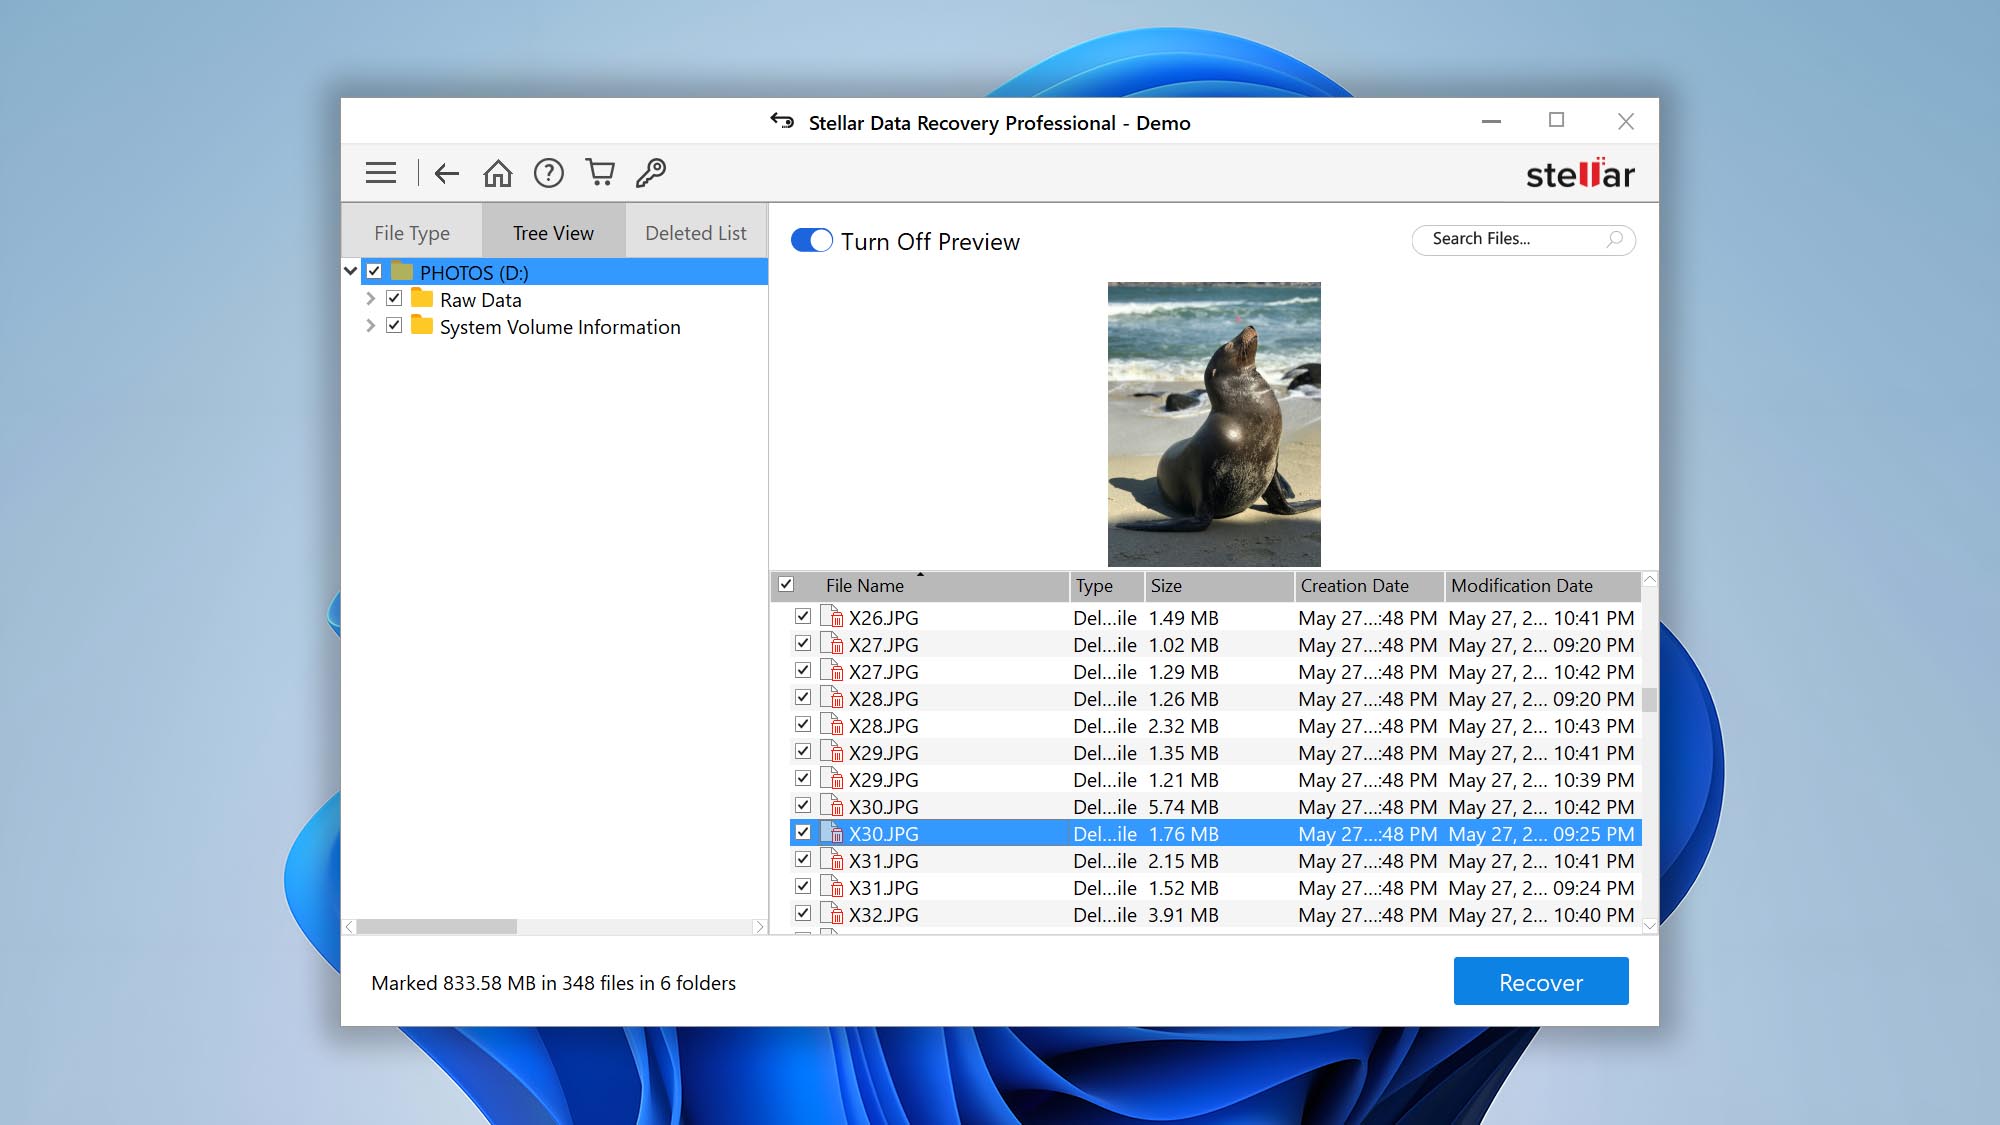Expand System Volume Information folder
This screenshot has height=1125, width=2000.
(370, 326)
